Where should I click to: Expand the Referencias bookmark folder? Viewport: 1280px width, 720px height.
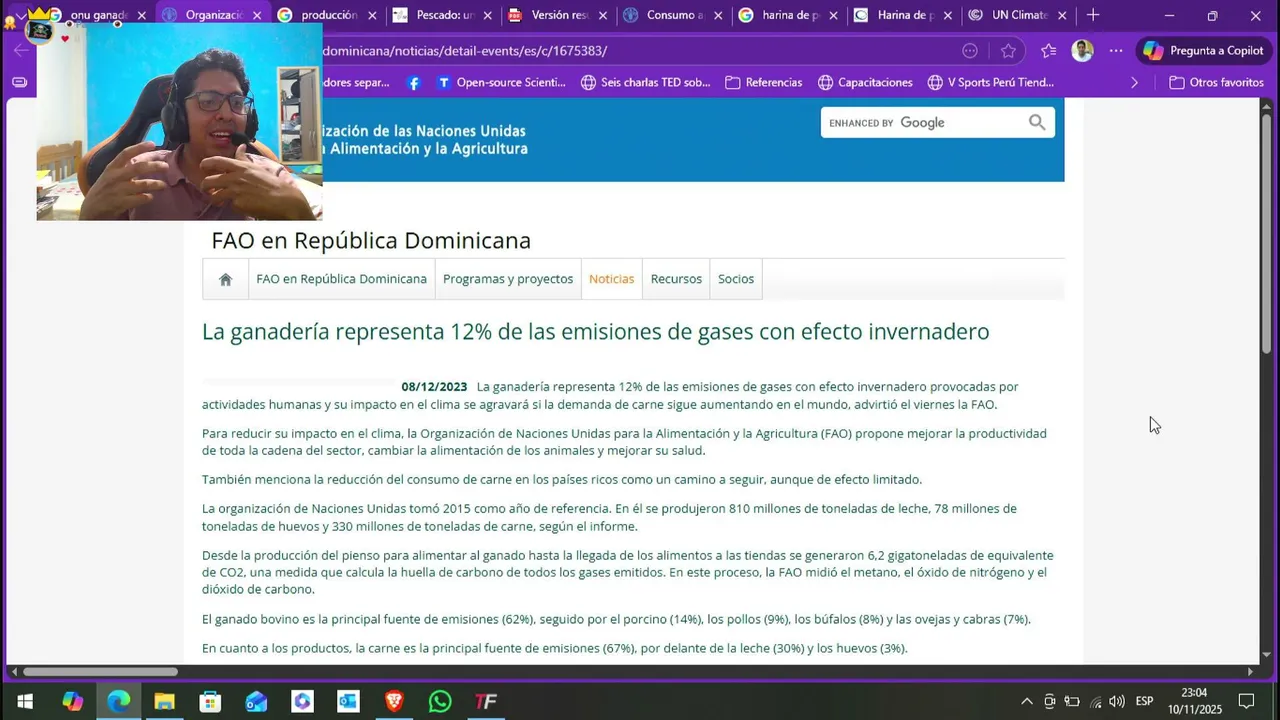click(764, 83)
